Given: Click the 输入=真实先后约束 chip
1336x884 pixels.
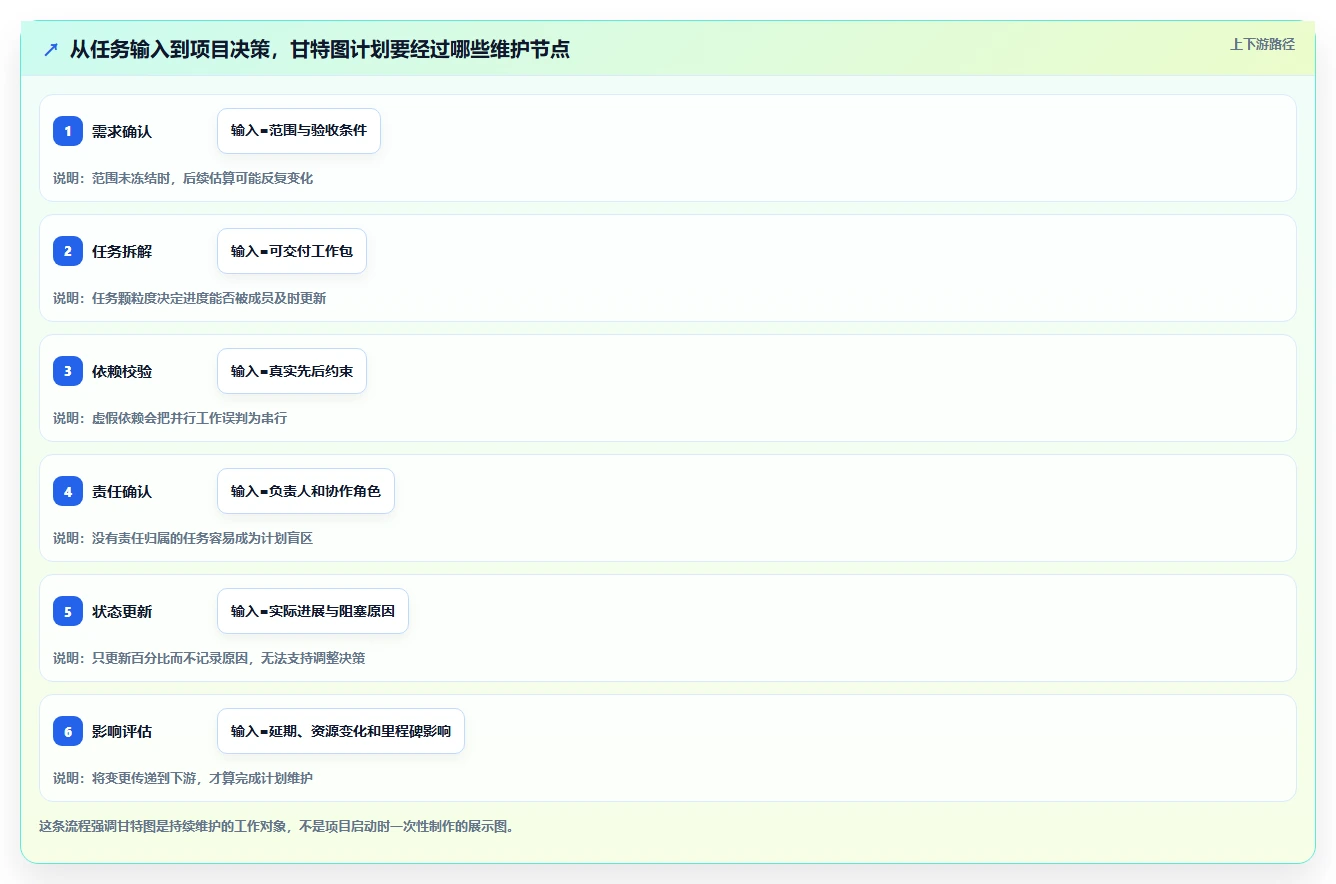Looking at the screenshot, I should pyautogui.click(x=292, y=371).
